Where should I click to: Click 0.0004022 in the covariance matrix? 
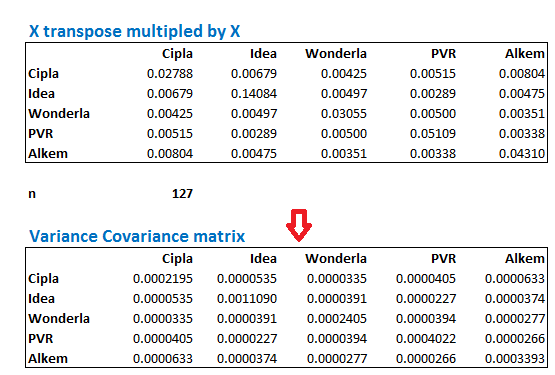tap(426, 339)
